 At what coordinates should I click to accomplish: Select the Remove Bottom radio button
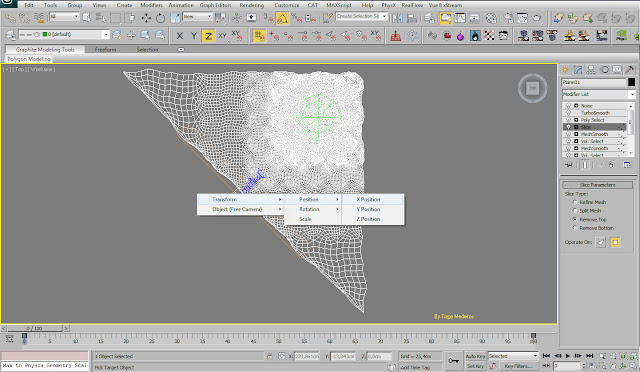point(575,228)
